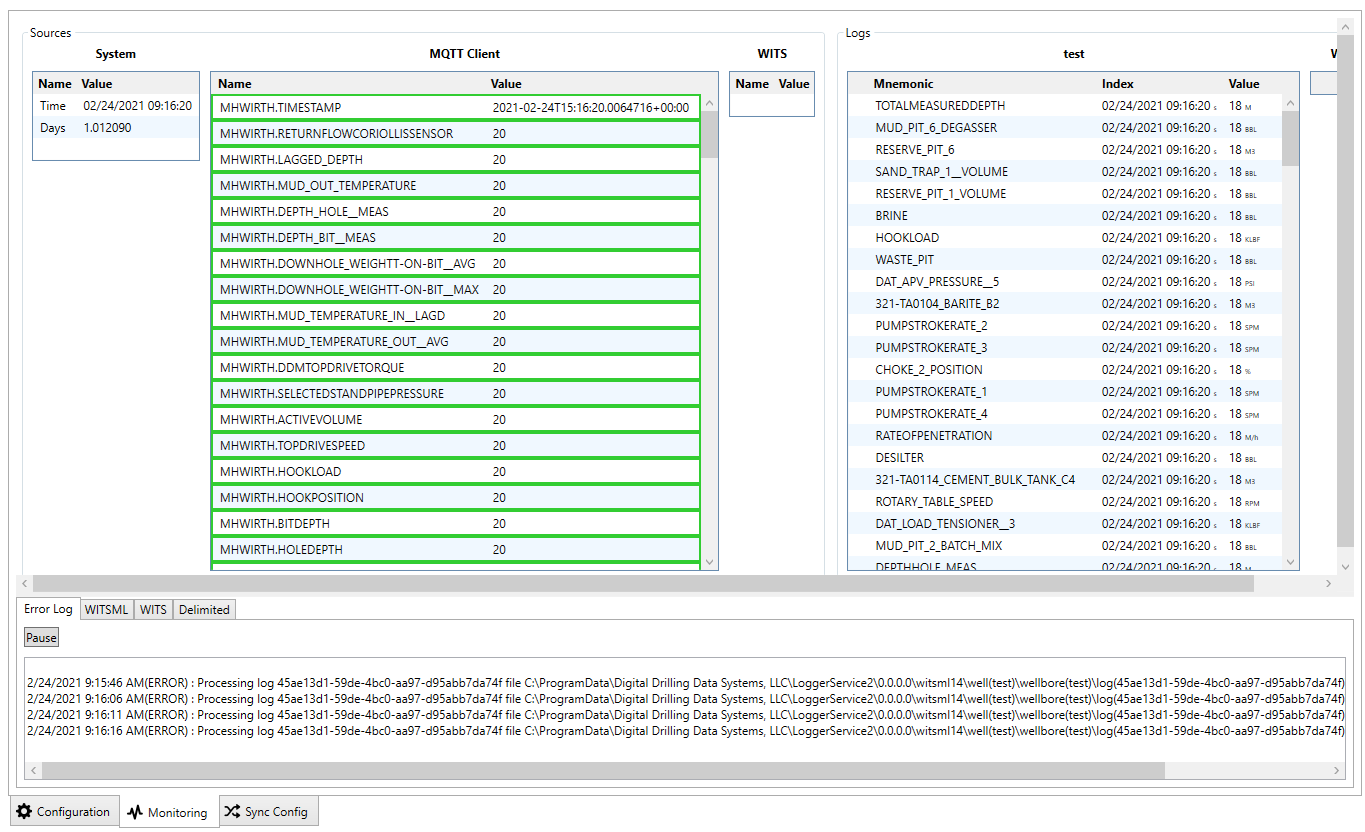Select WASTE_PIT mnemonic row
The width and height of the screenshot is (1365, 832).
1065,259
